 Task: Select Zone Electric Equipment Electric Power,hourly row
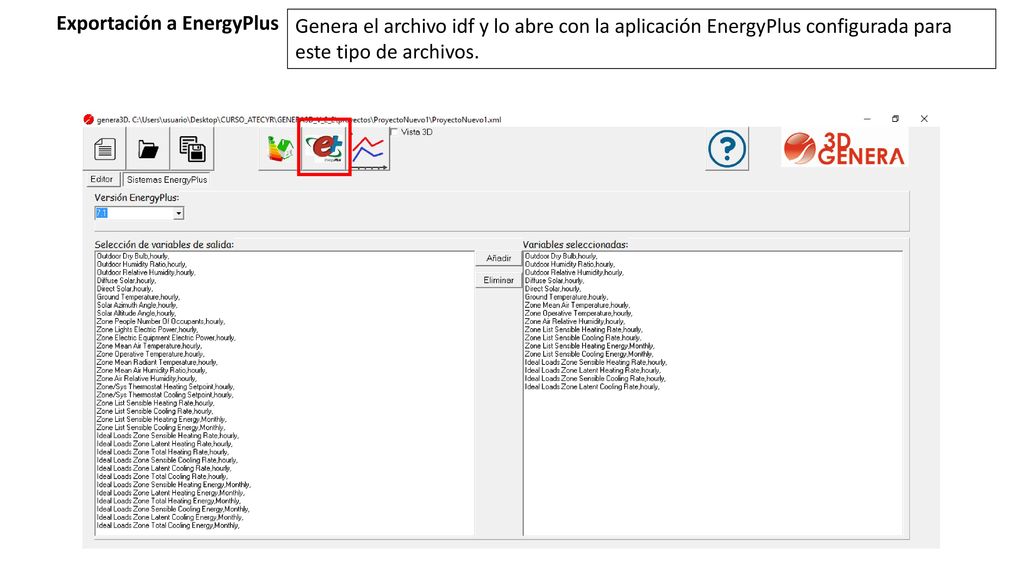[167, 338]
